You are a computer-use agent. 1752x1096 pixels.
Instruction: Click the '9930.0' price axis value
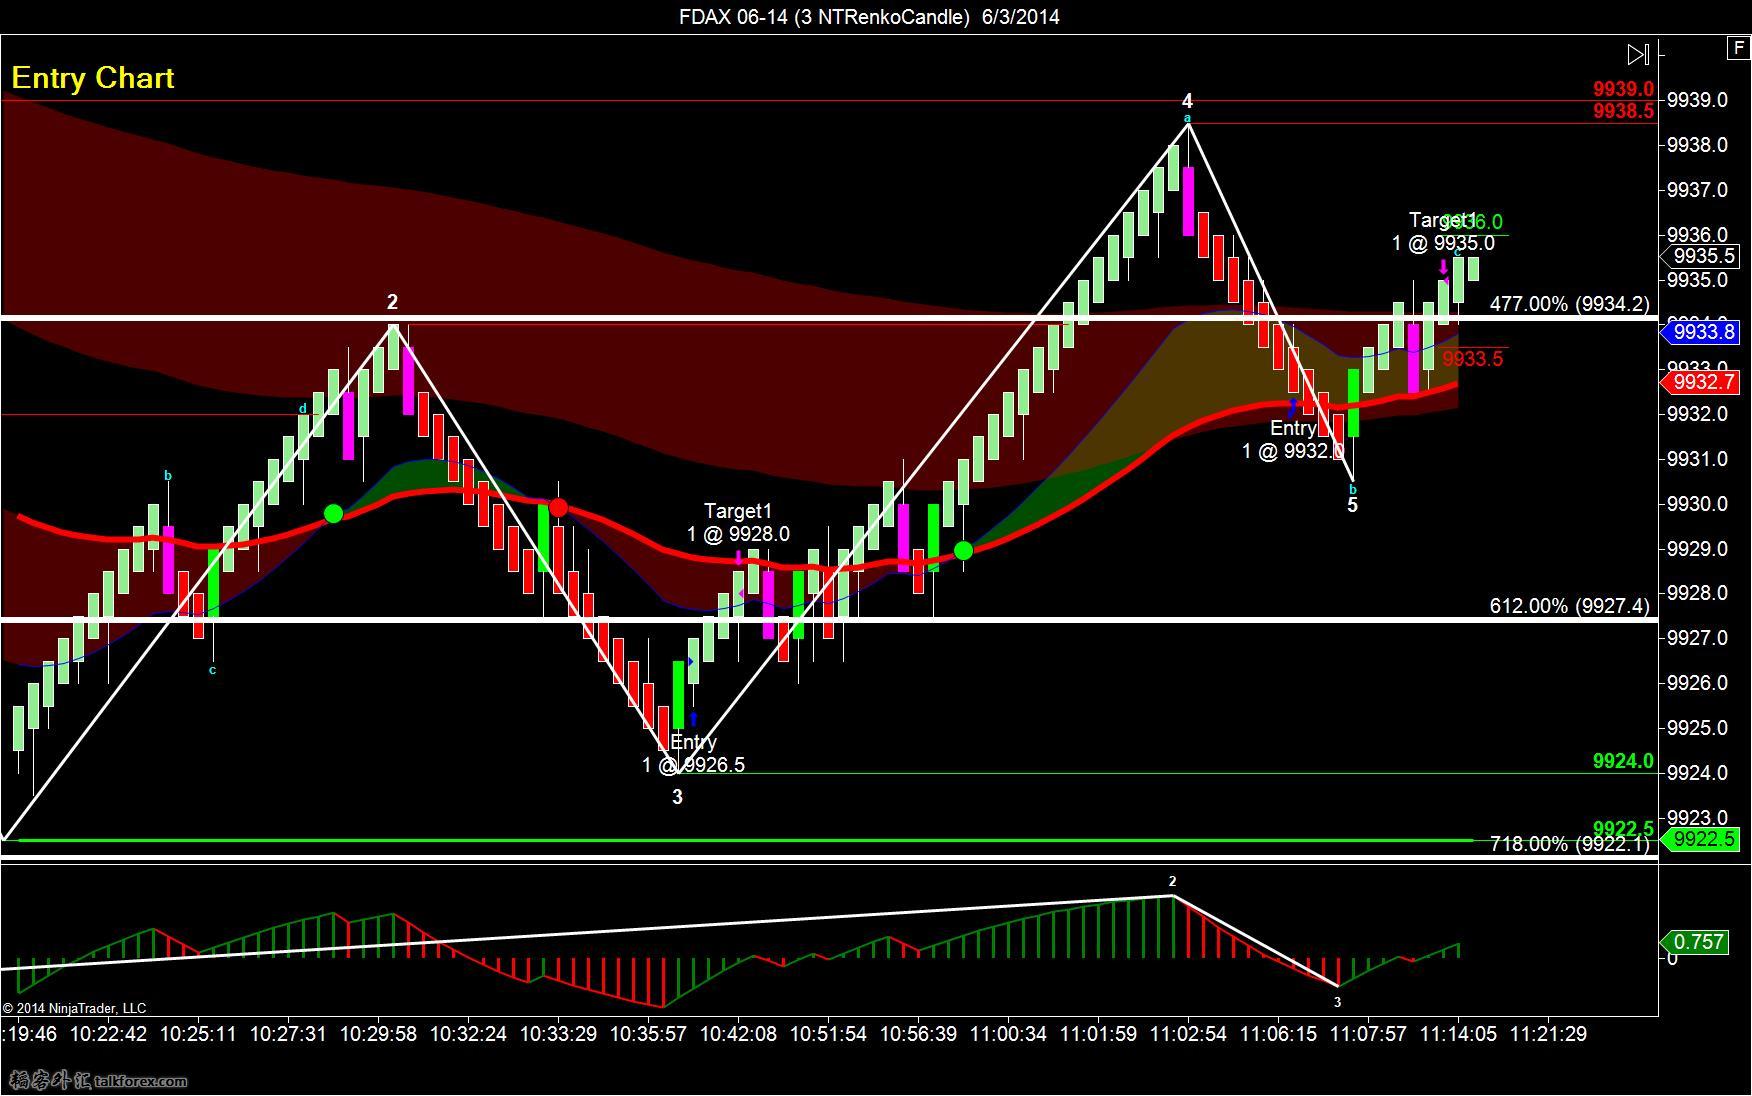(x=1697, y=504)
